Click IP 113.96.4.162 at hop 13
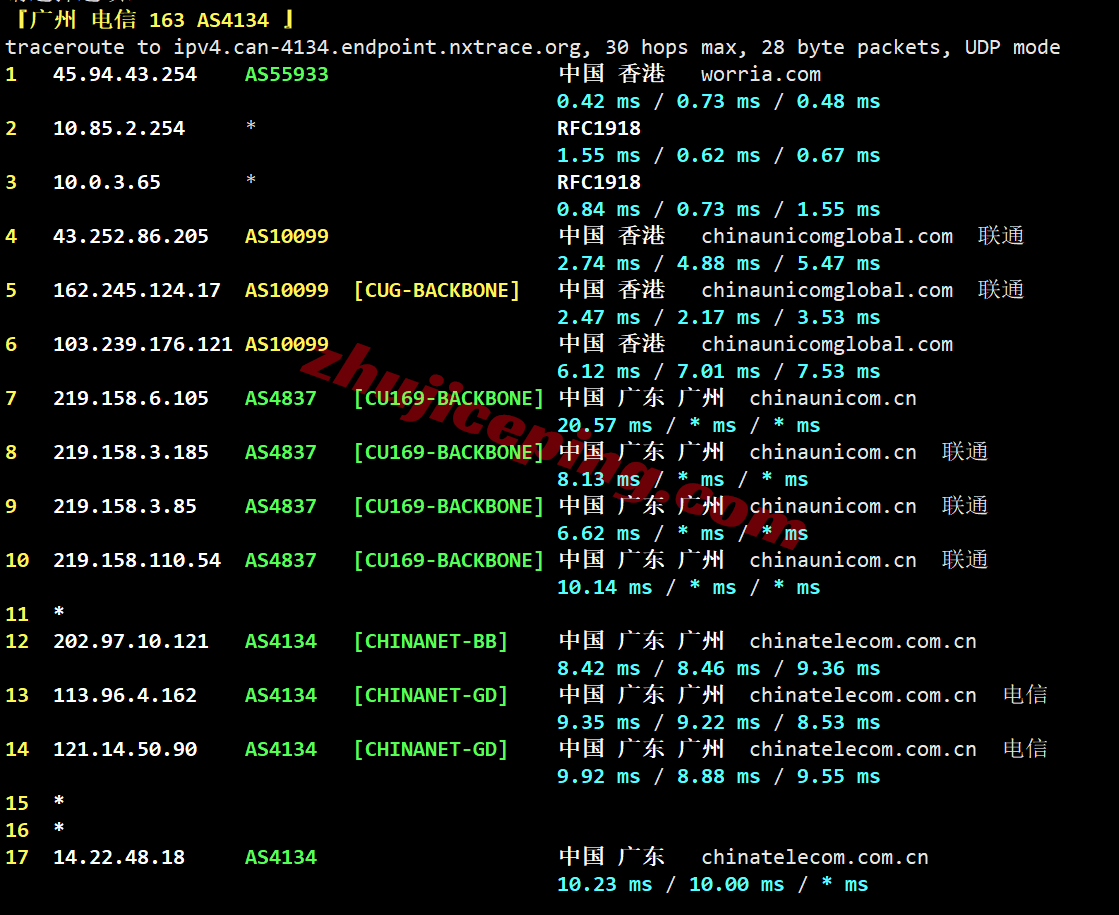 click(125, 695)
